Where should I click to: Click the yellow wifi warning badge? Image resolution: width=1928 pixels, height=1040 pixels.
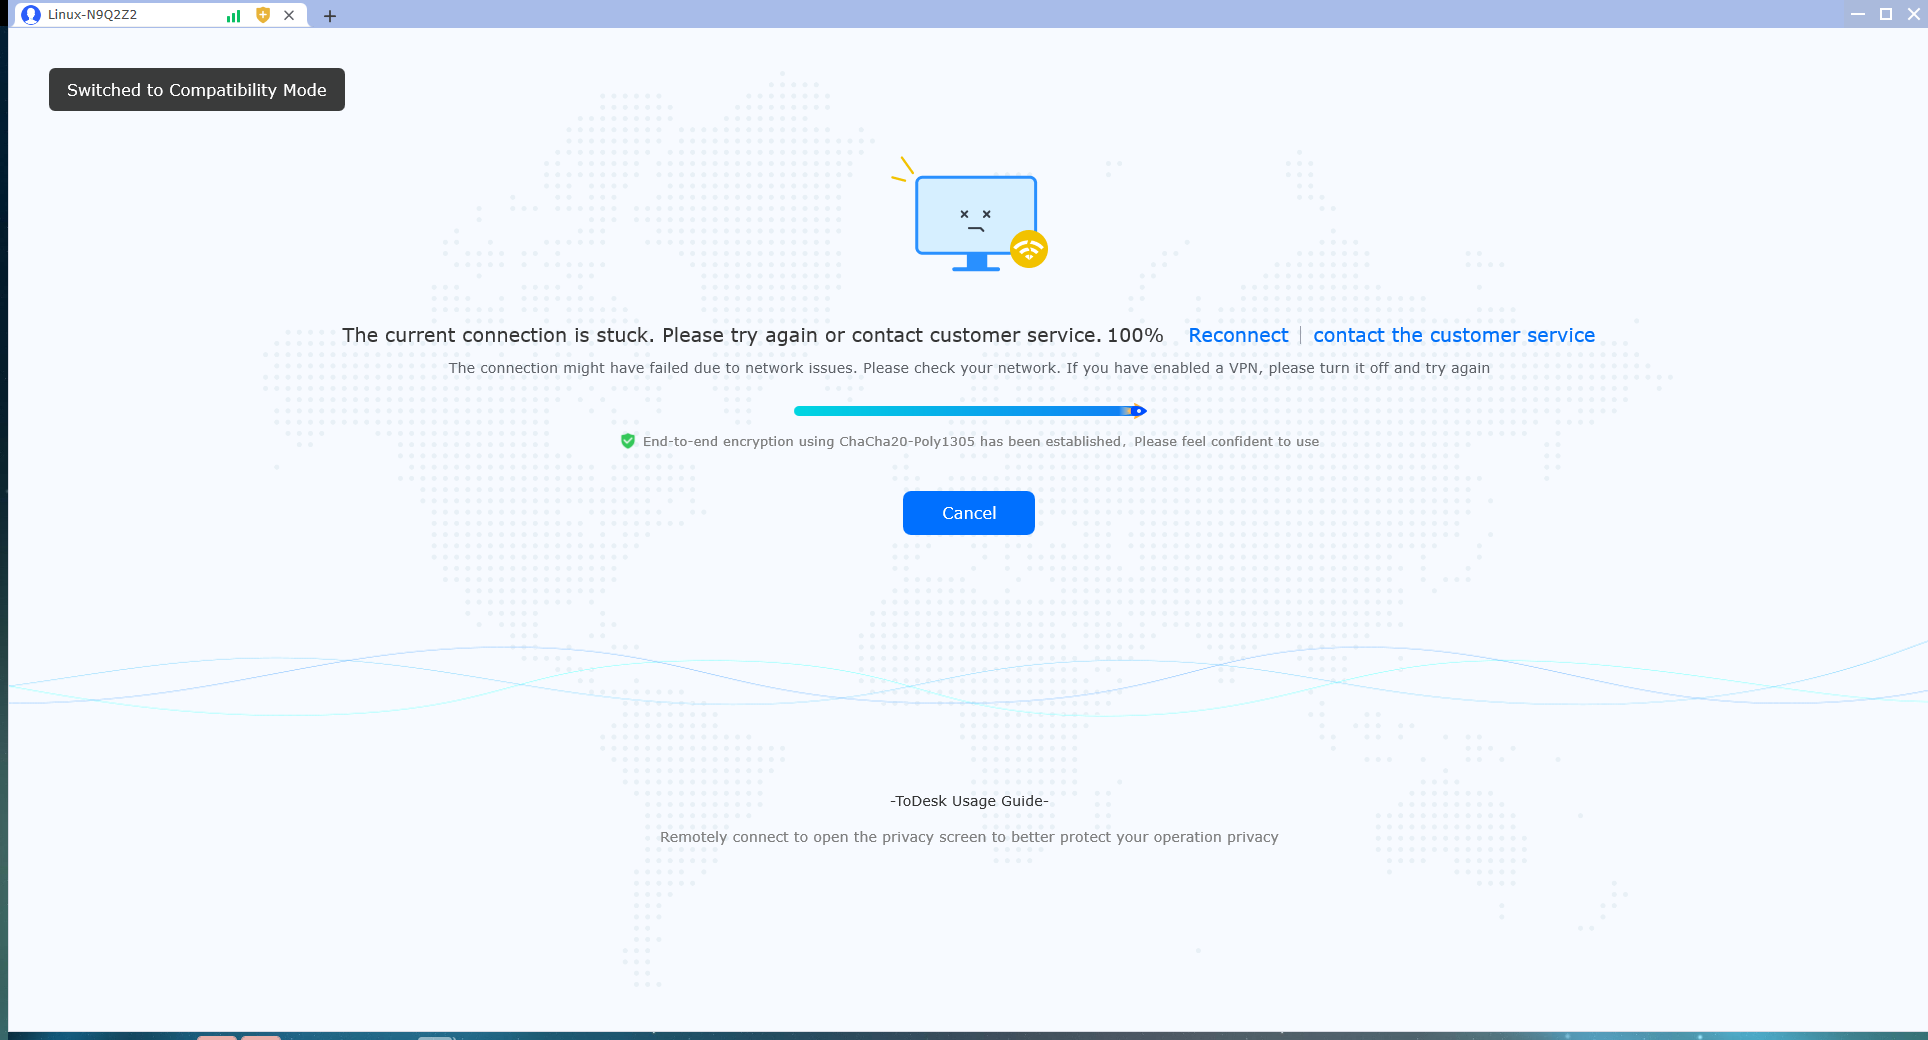[x=1029, y=249]
